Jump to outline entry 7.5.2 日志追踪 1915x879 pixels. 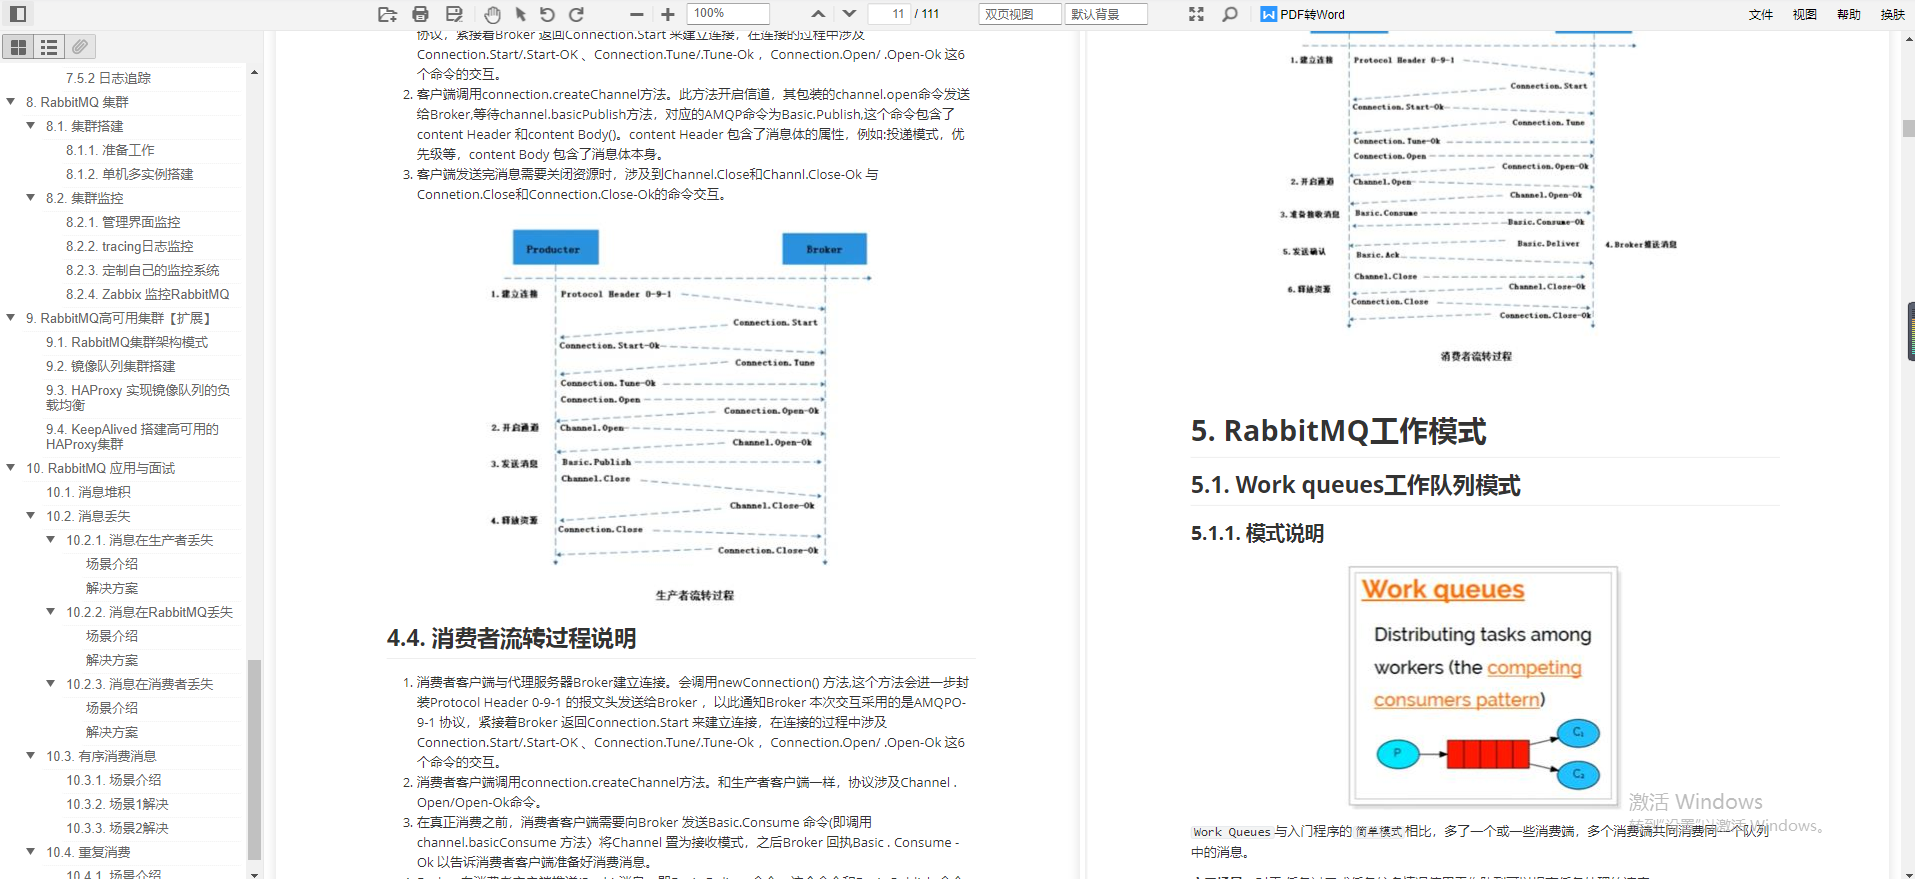point(108,78)
